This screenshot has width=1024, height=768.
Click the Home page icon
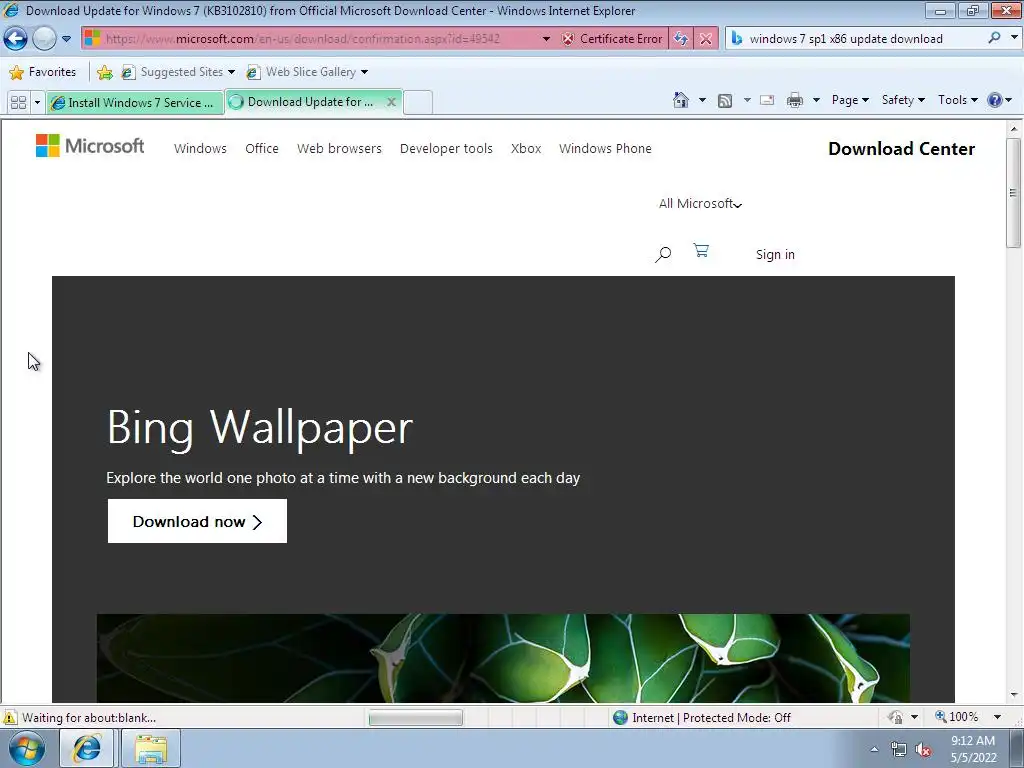pyautogui.click(x=680, y=100)
